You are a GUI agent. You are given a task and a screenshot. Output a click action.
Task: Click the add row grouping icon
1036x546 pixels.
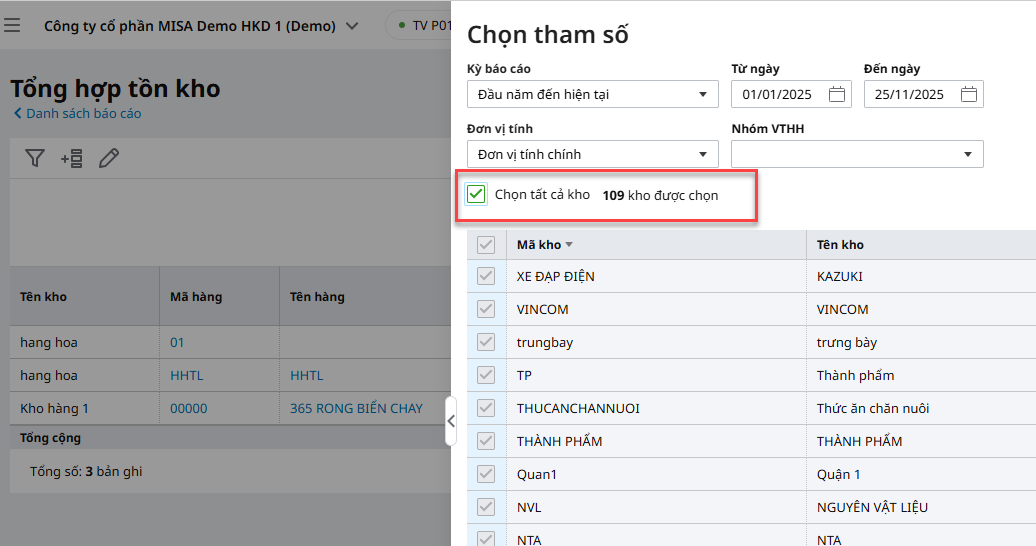(x=72, y=158)
